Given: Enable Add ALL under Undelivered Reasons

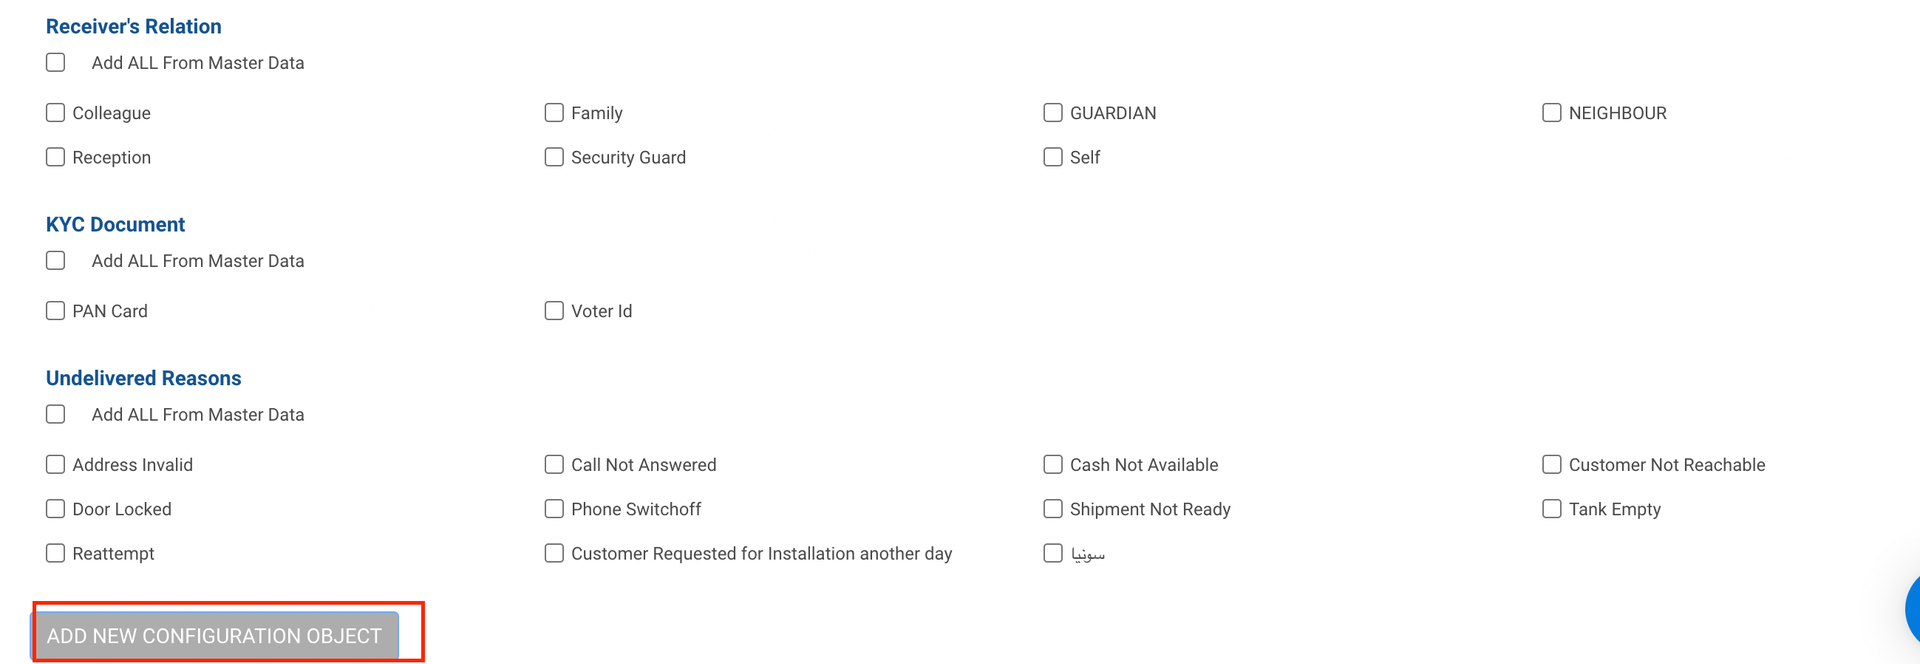Looking at the screenshot, I should coord(56,415).
